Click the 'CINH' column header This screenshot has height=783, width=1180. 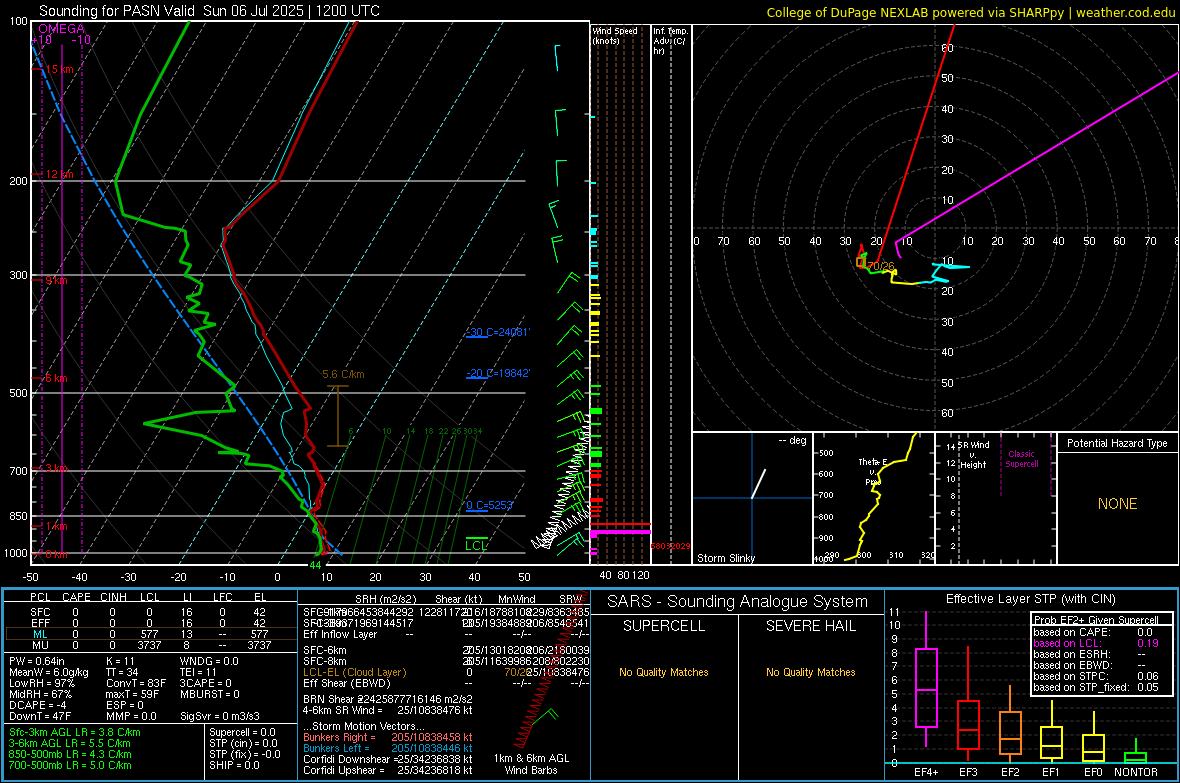pos(114,597)
